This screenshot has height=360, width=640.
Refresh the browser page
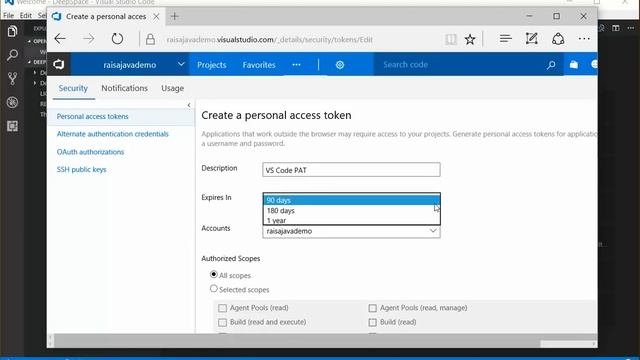pos(118,39)
